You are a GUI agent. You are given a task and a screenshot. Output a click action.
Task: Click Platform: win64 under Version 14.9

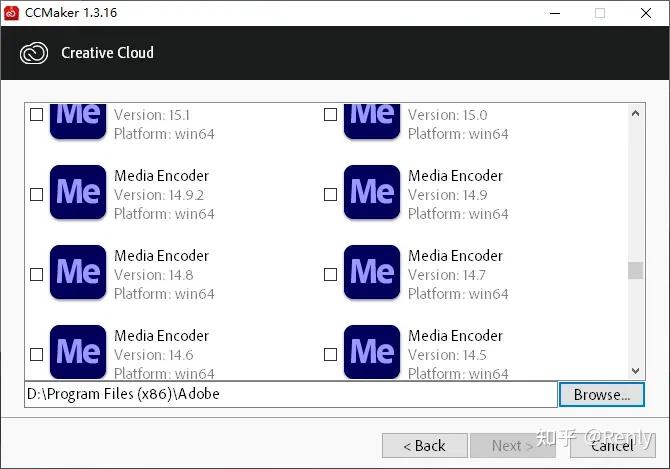click(458, 214)
